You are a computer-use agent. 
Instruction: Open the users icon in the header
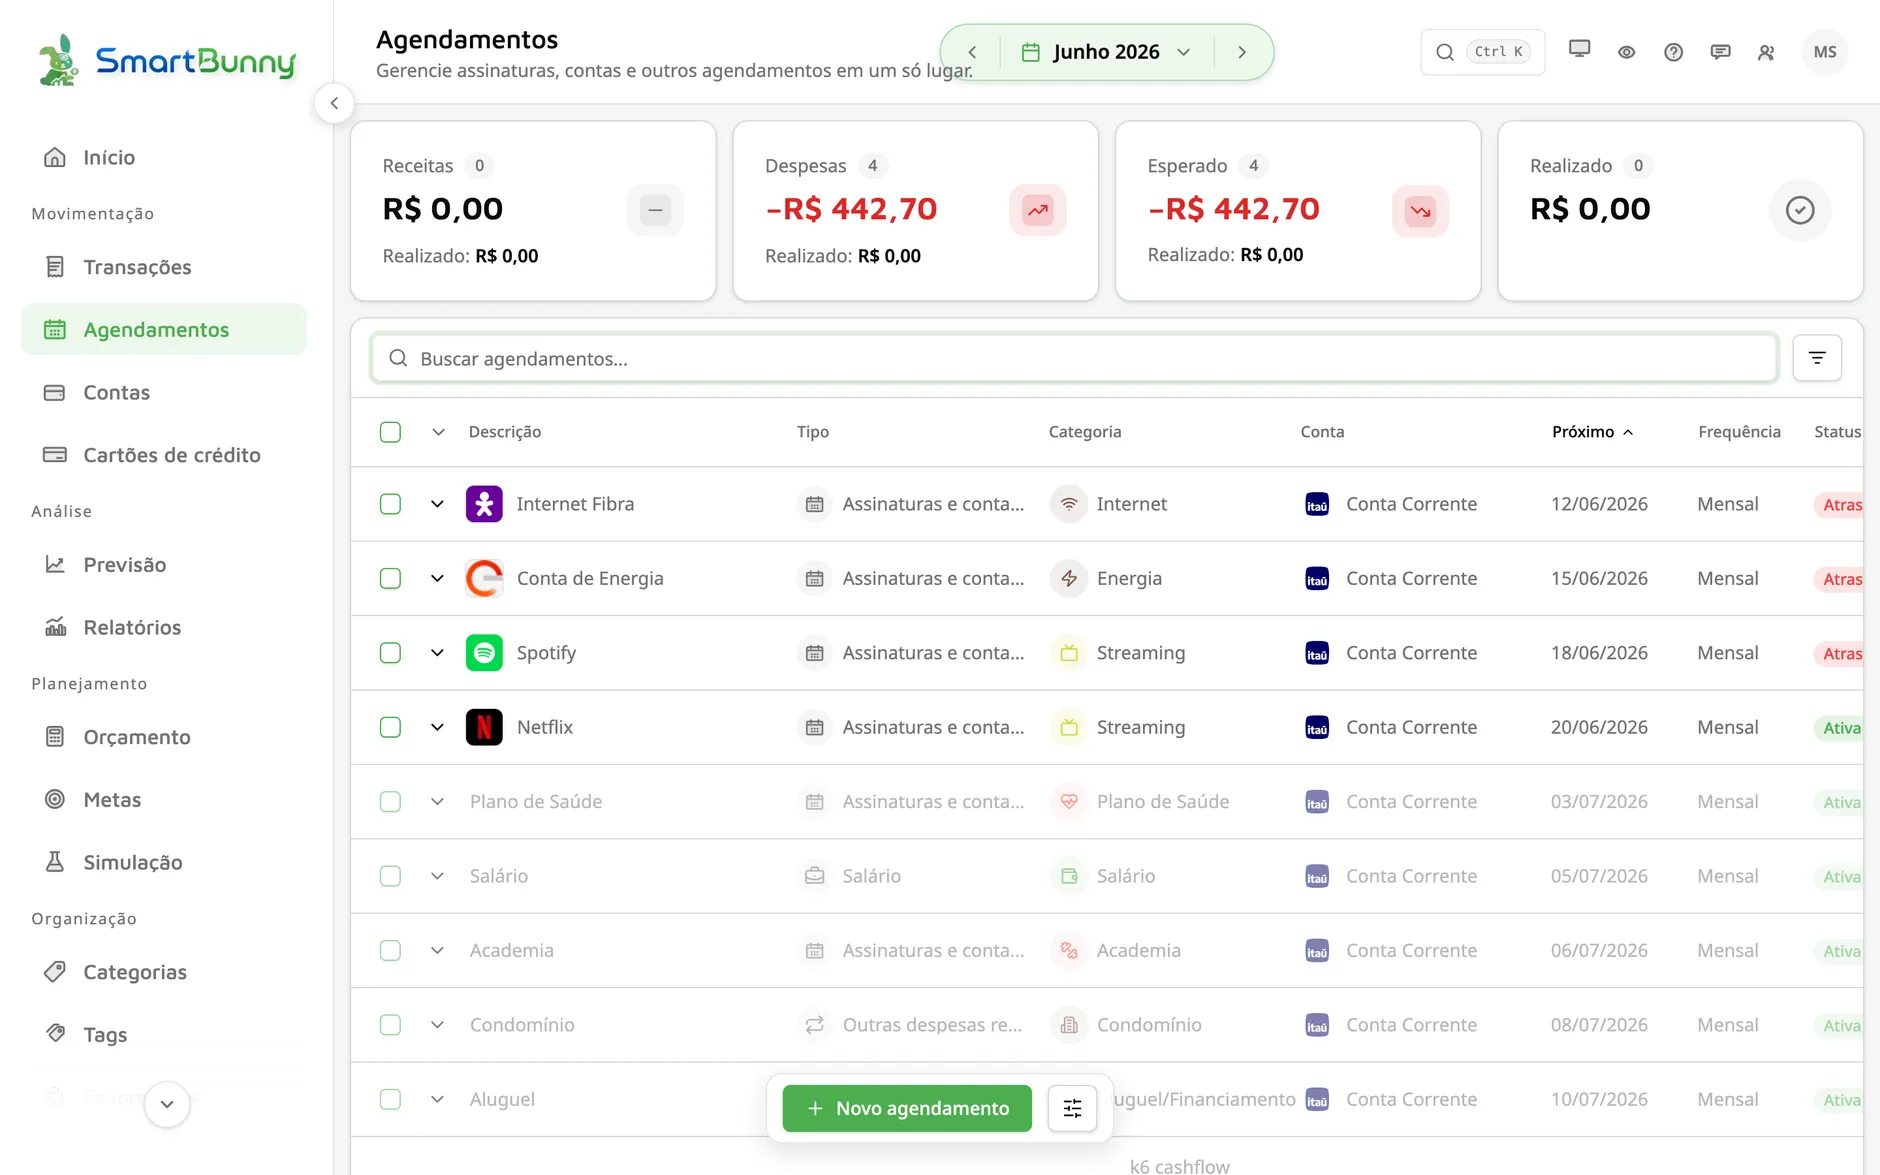tap(1766, 52)
